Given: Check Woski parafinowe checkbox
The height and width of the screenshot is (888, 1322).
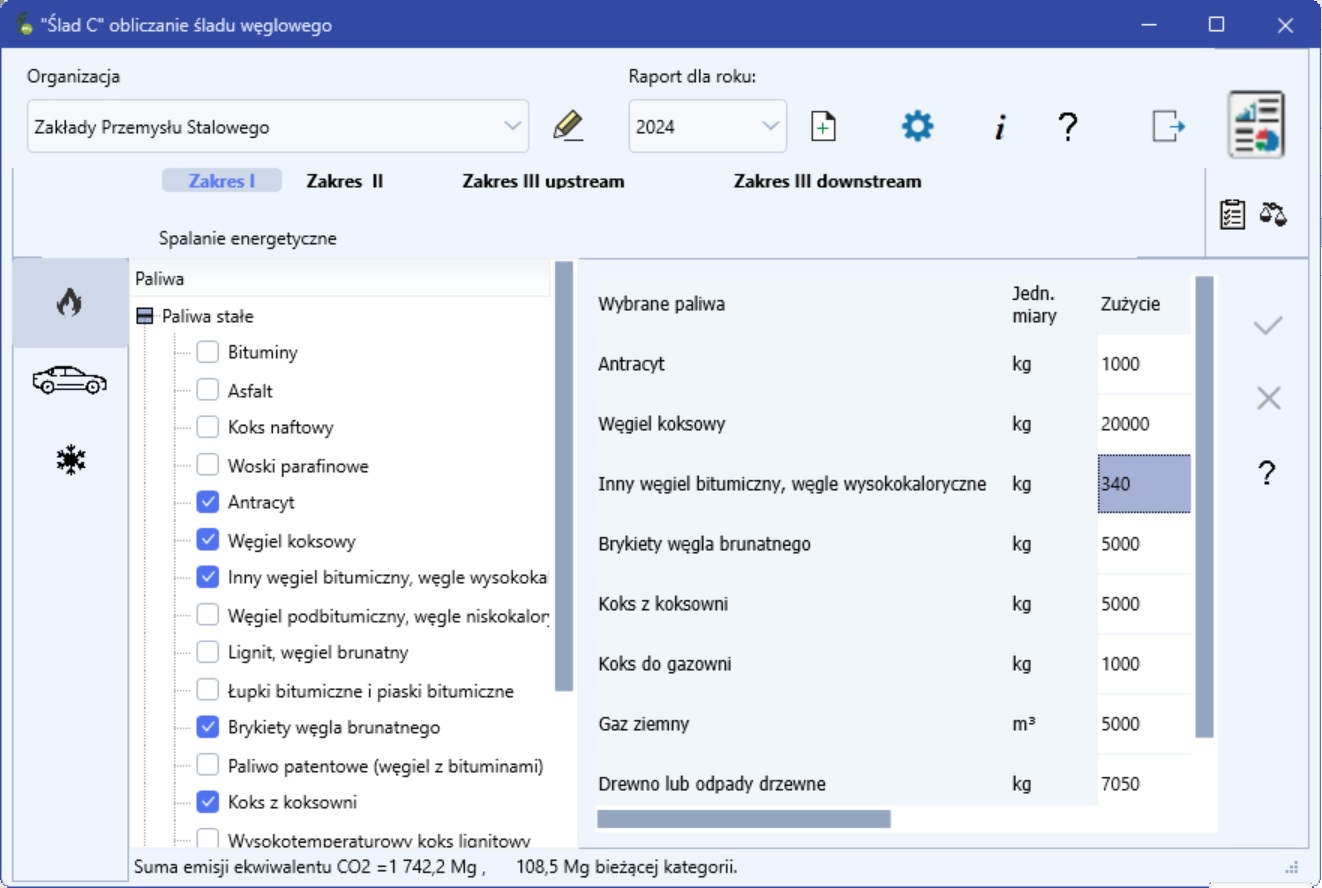Looking at the screenshot, I should tap(207, 465).
